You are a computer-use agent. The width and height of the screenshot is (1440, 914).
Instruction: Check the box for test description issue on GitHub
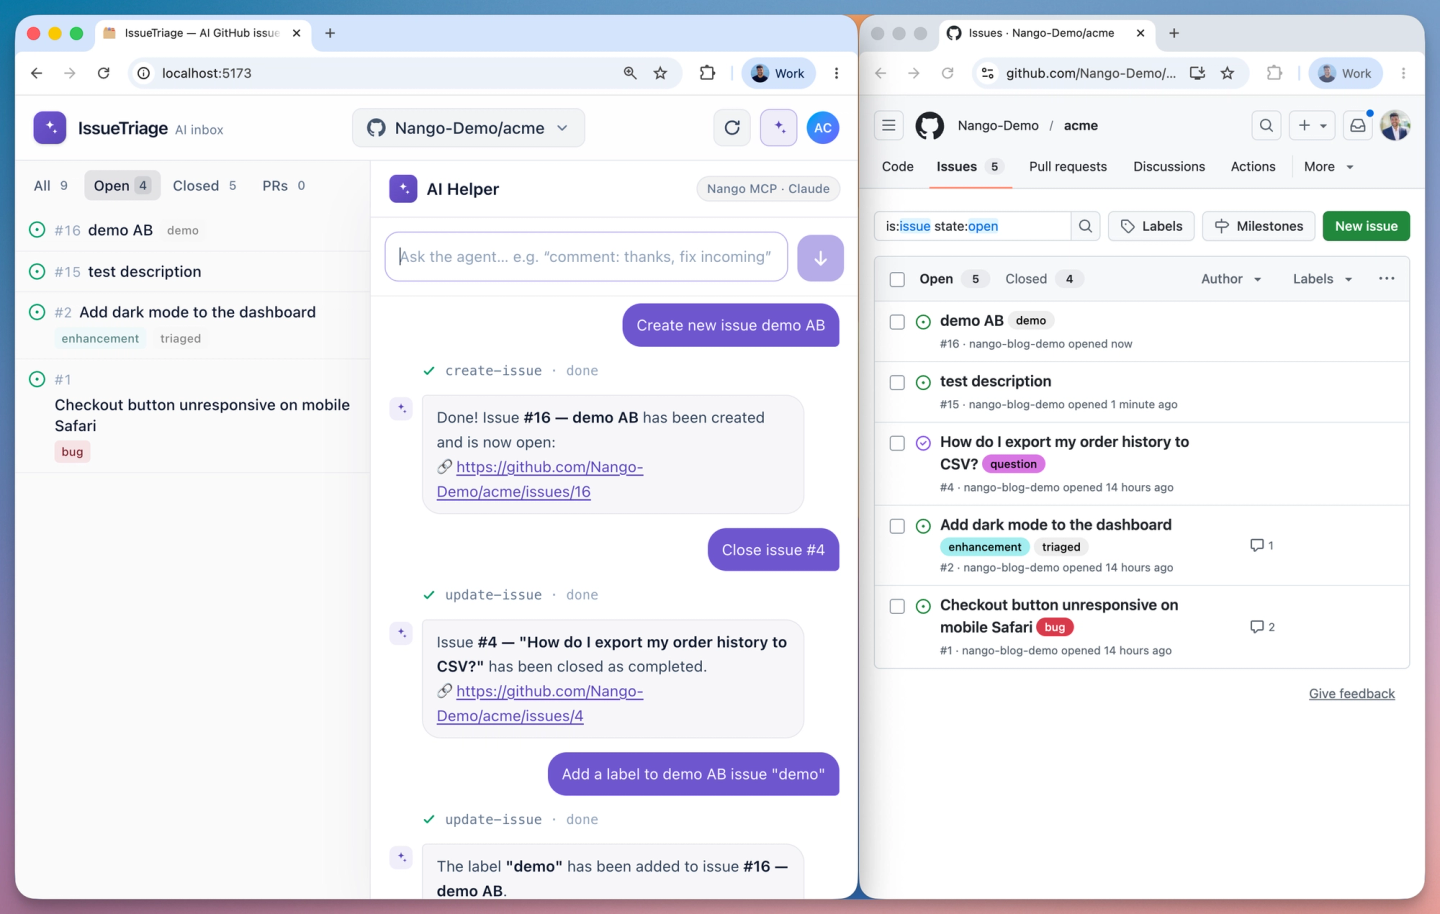[897, 383]
